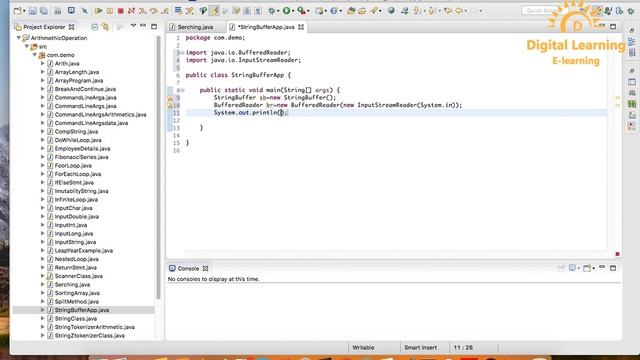Click the Save All toolbar icon
The image size is (640, 360).
(x=44, y=11)
